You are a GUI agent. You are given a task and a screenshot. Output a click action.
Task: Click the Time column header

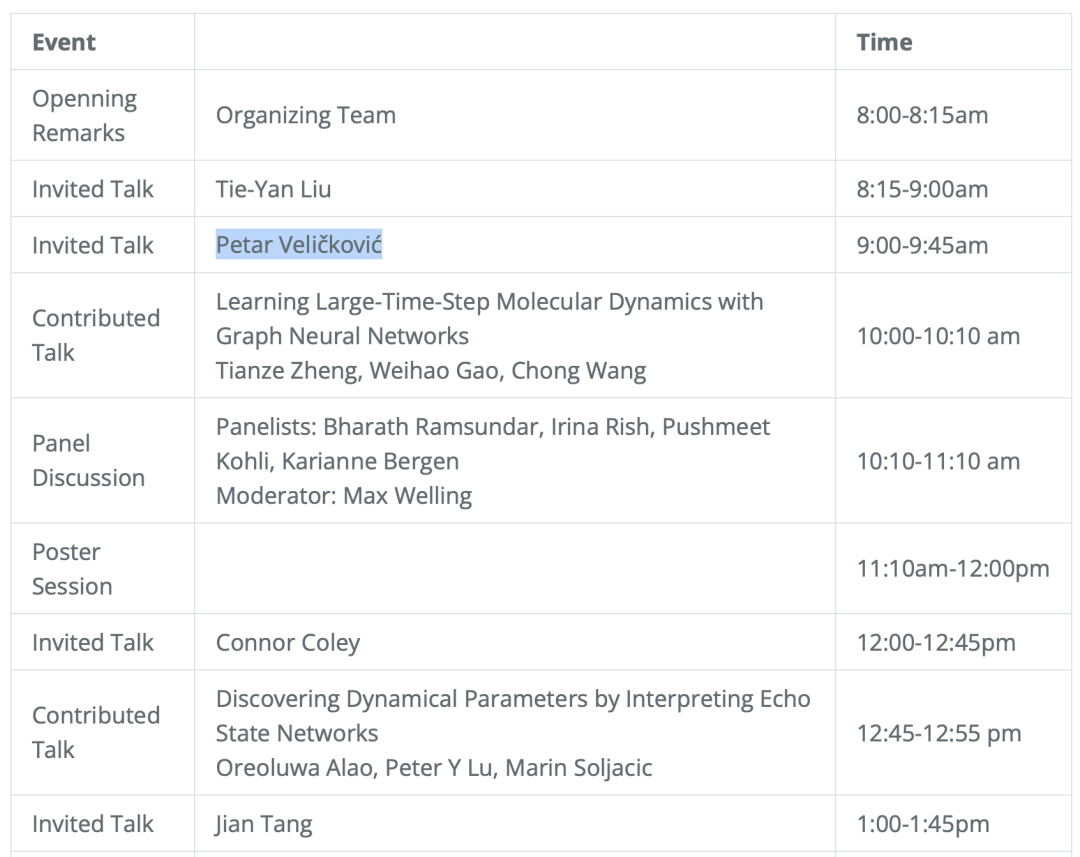click(884, 43)
